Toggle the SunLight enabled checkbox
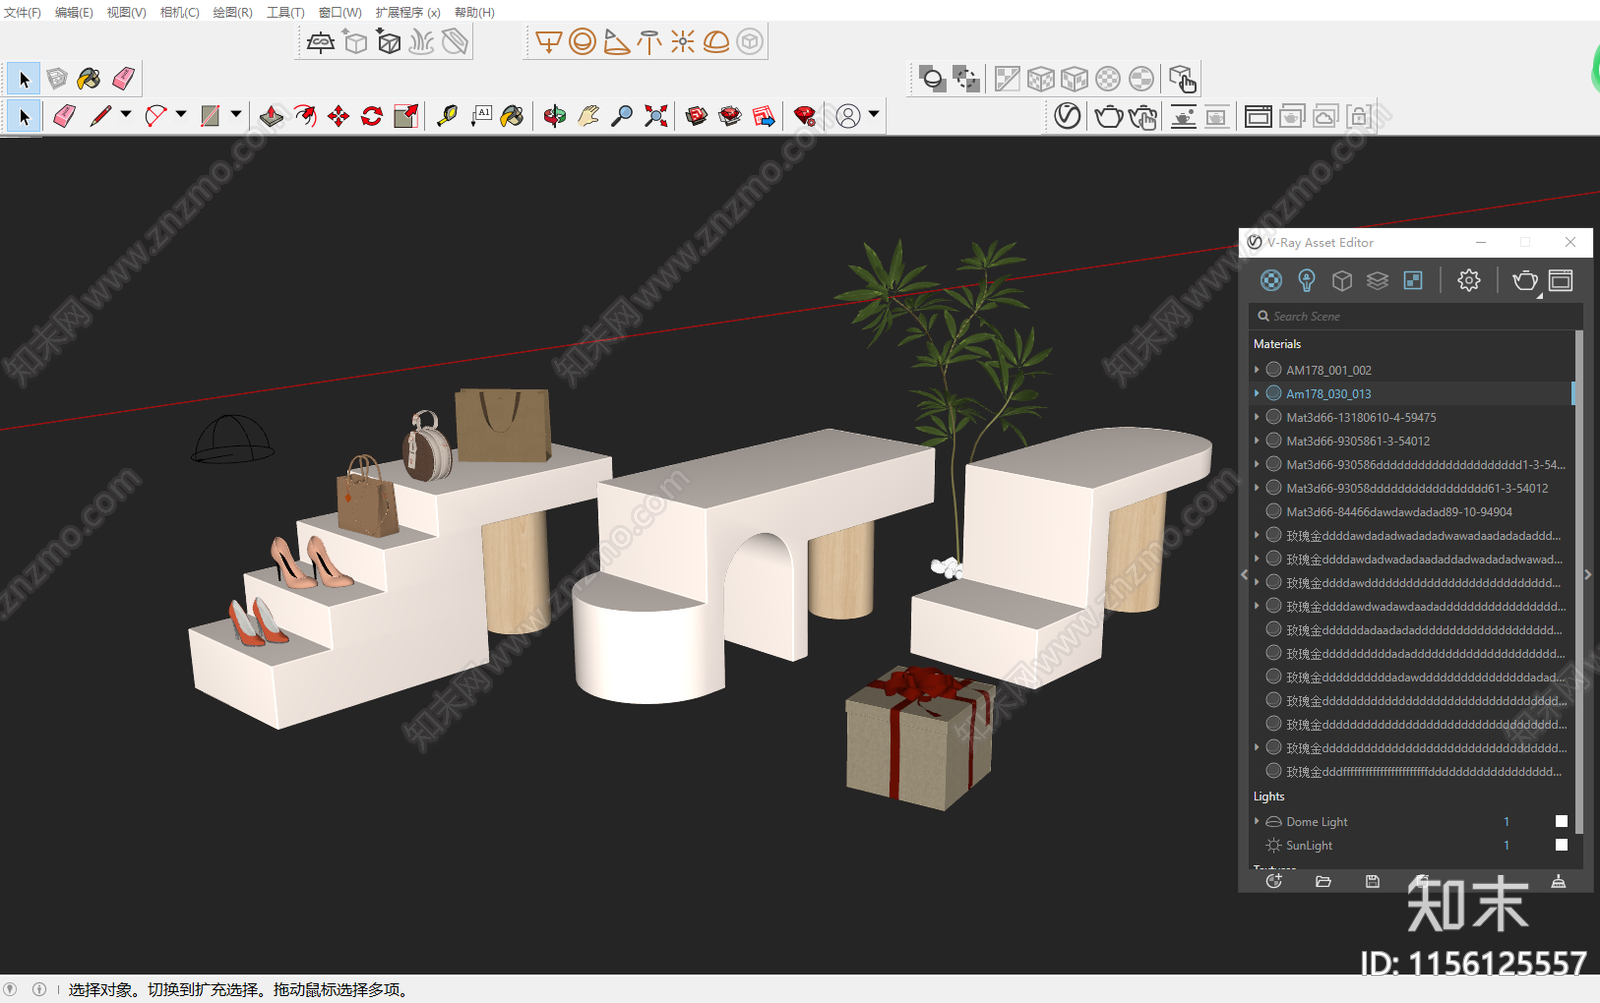The height and width of the screenshot is (1003, 1600). pyautogui.click(x=1561, y=845)
